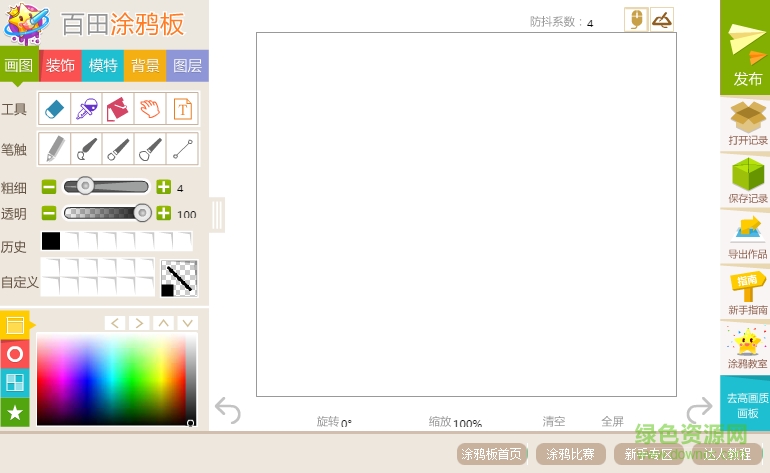Click the right arrow above palette
This screenshot has height=473, width=770.
[x=139, y=323]
